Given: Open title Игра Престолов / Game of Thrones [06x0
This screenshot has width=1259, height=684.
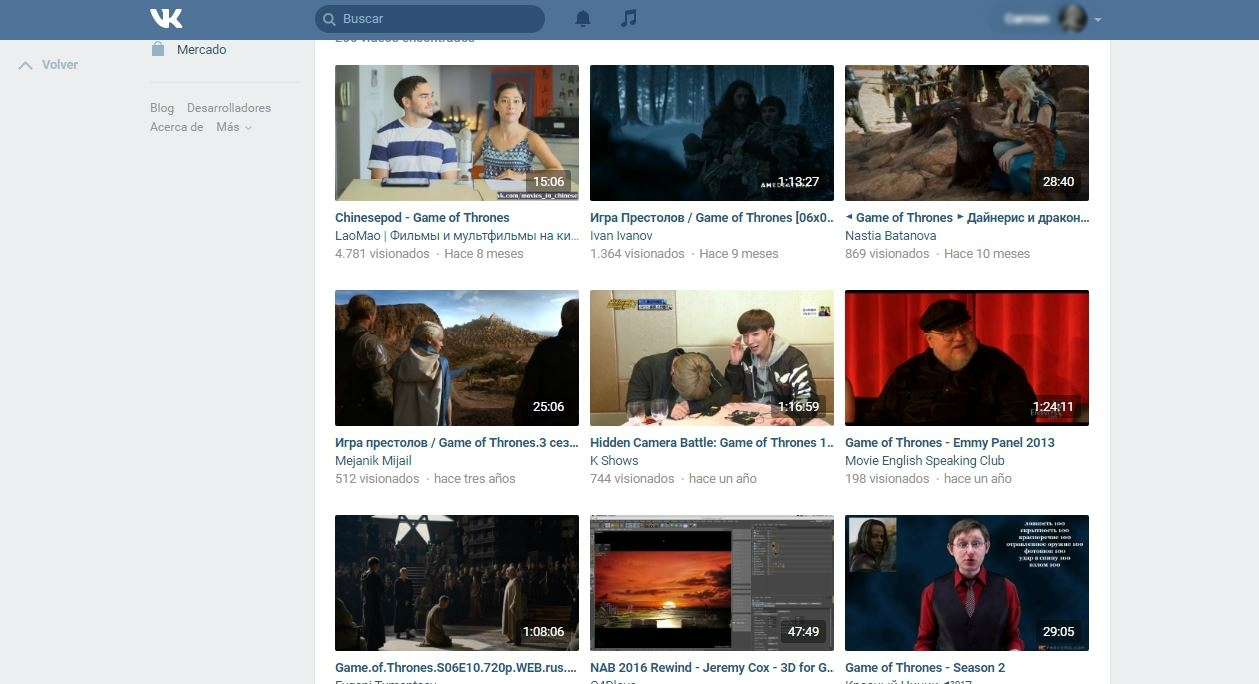Looking at the screenshot, I should click(x=712, y=218).
